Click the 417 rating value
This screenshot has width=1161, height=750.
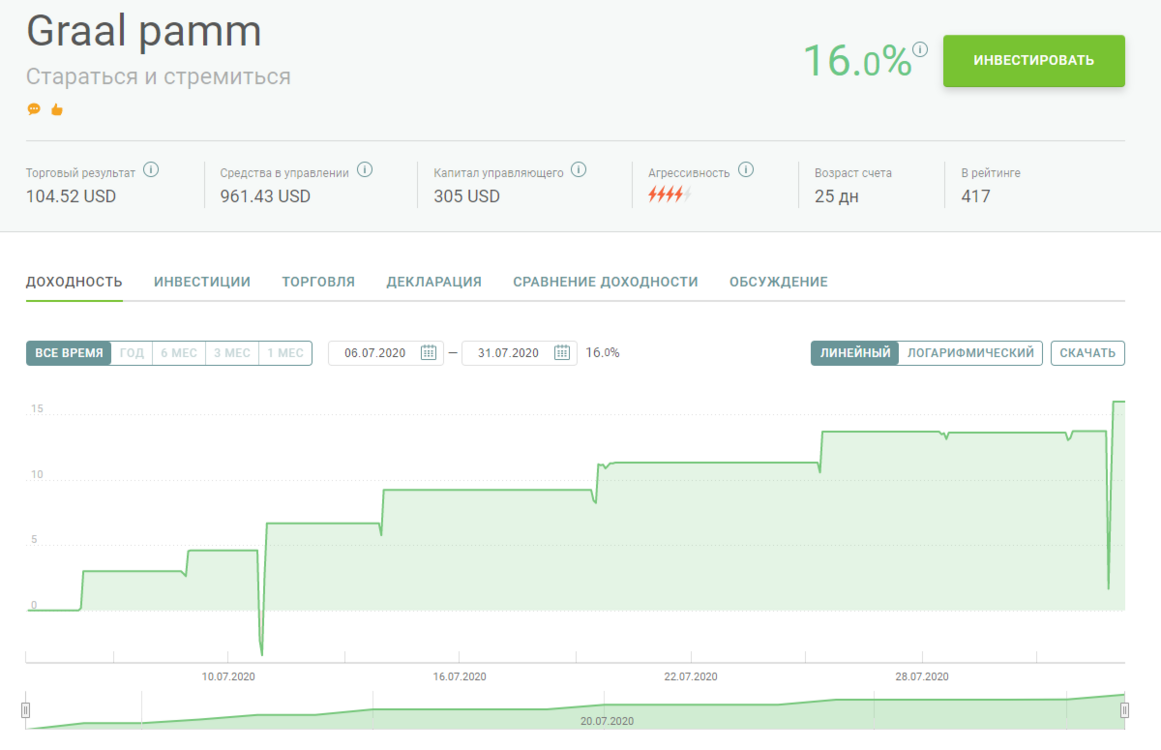[x=975, y=196]
